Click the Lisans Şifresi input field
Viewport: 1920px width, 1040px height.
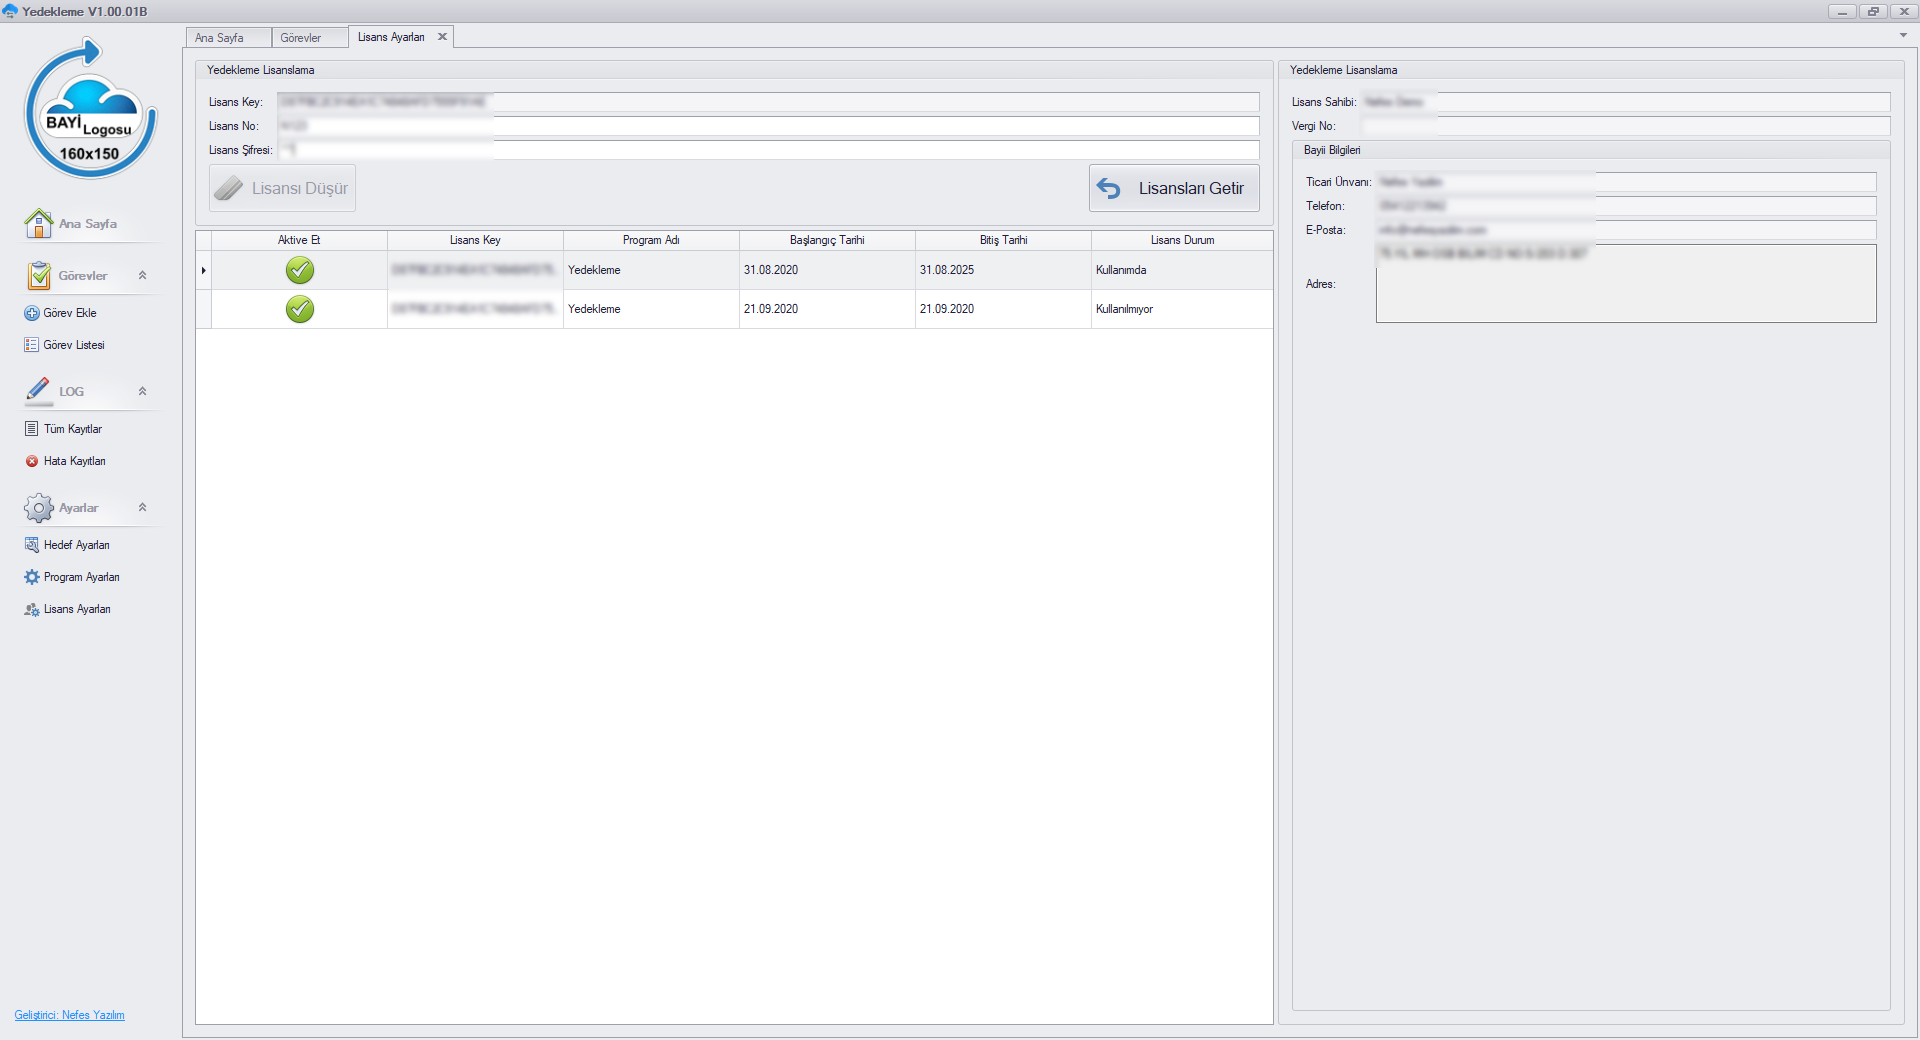pyautogui.click(x=770, y=150)
